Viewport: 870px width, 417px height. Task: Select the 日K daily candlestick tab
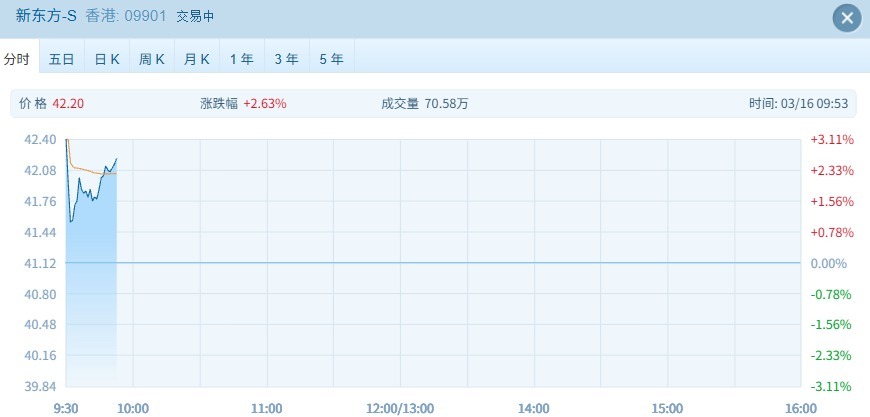107,59
